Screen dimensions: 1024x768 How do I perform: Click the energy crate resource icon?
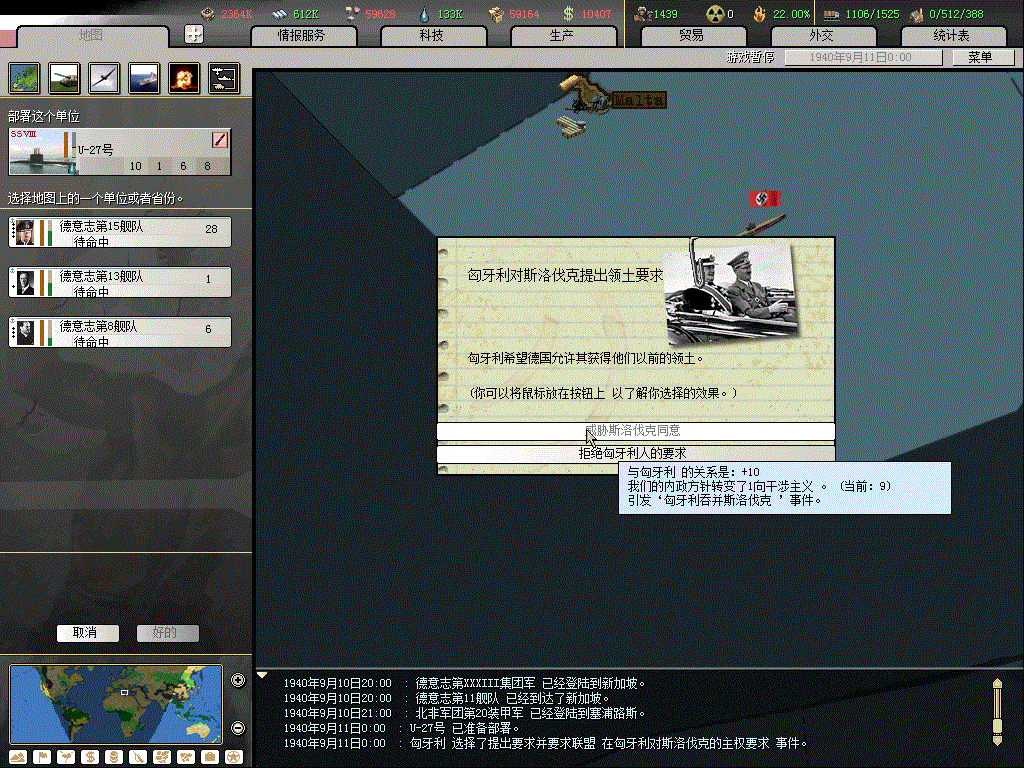(x=208, y=13)
